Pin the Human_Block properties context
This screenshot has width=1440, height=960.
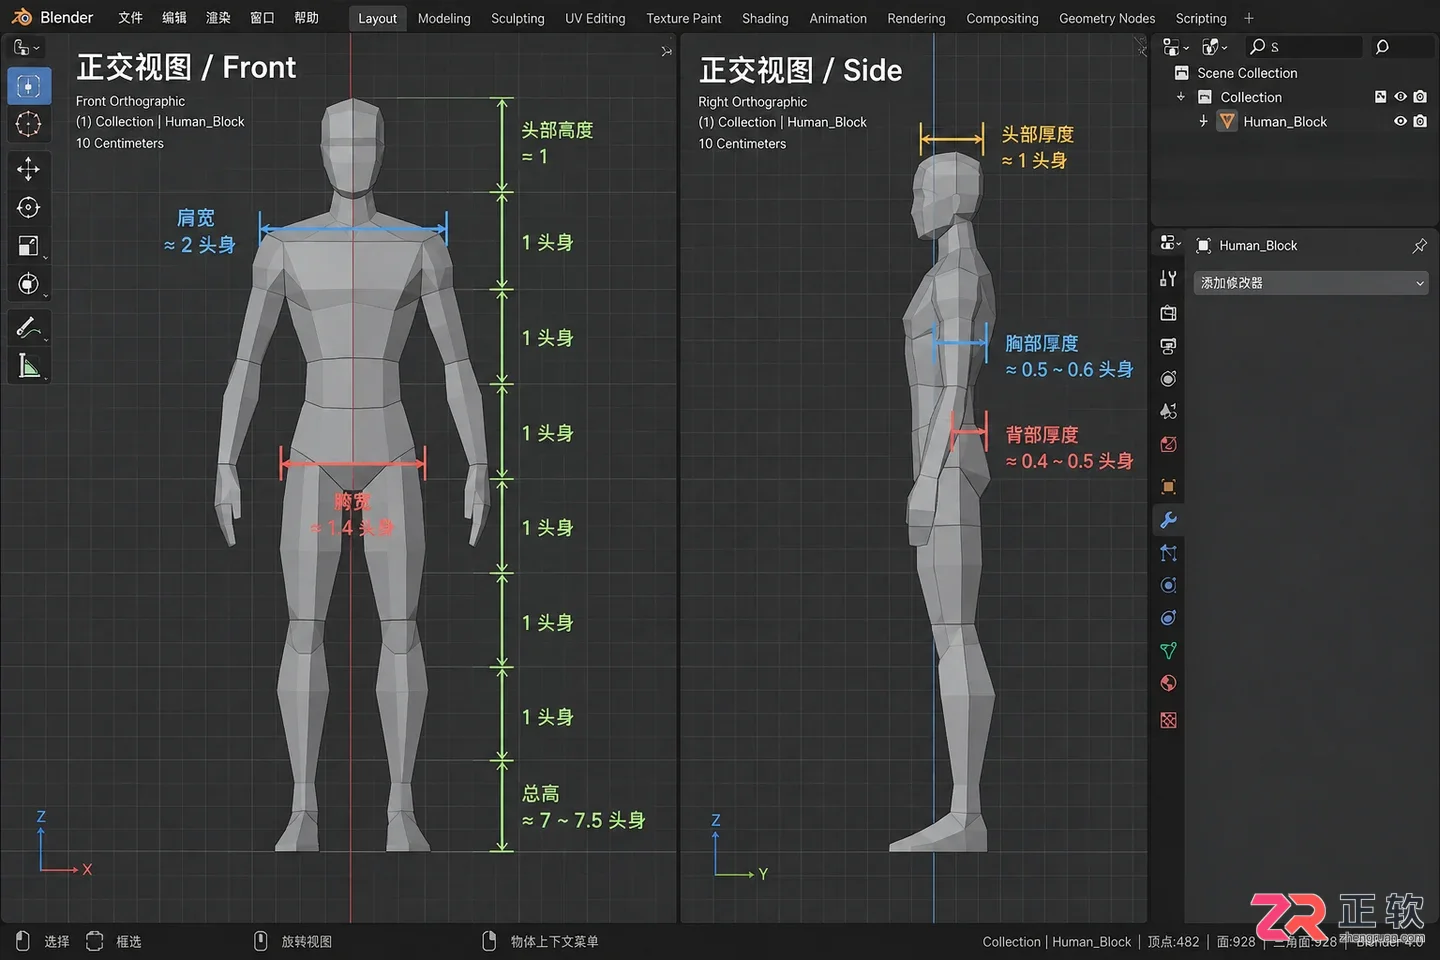(1419, 246)
